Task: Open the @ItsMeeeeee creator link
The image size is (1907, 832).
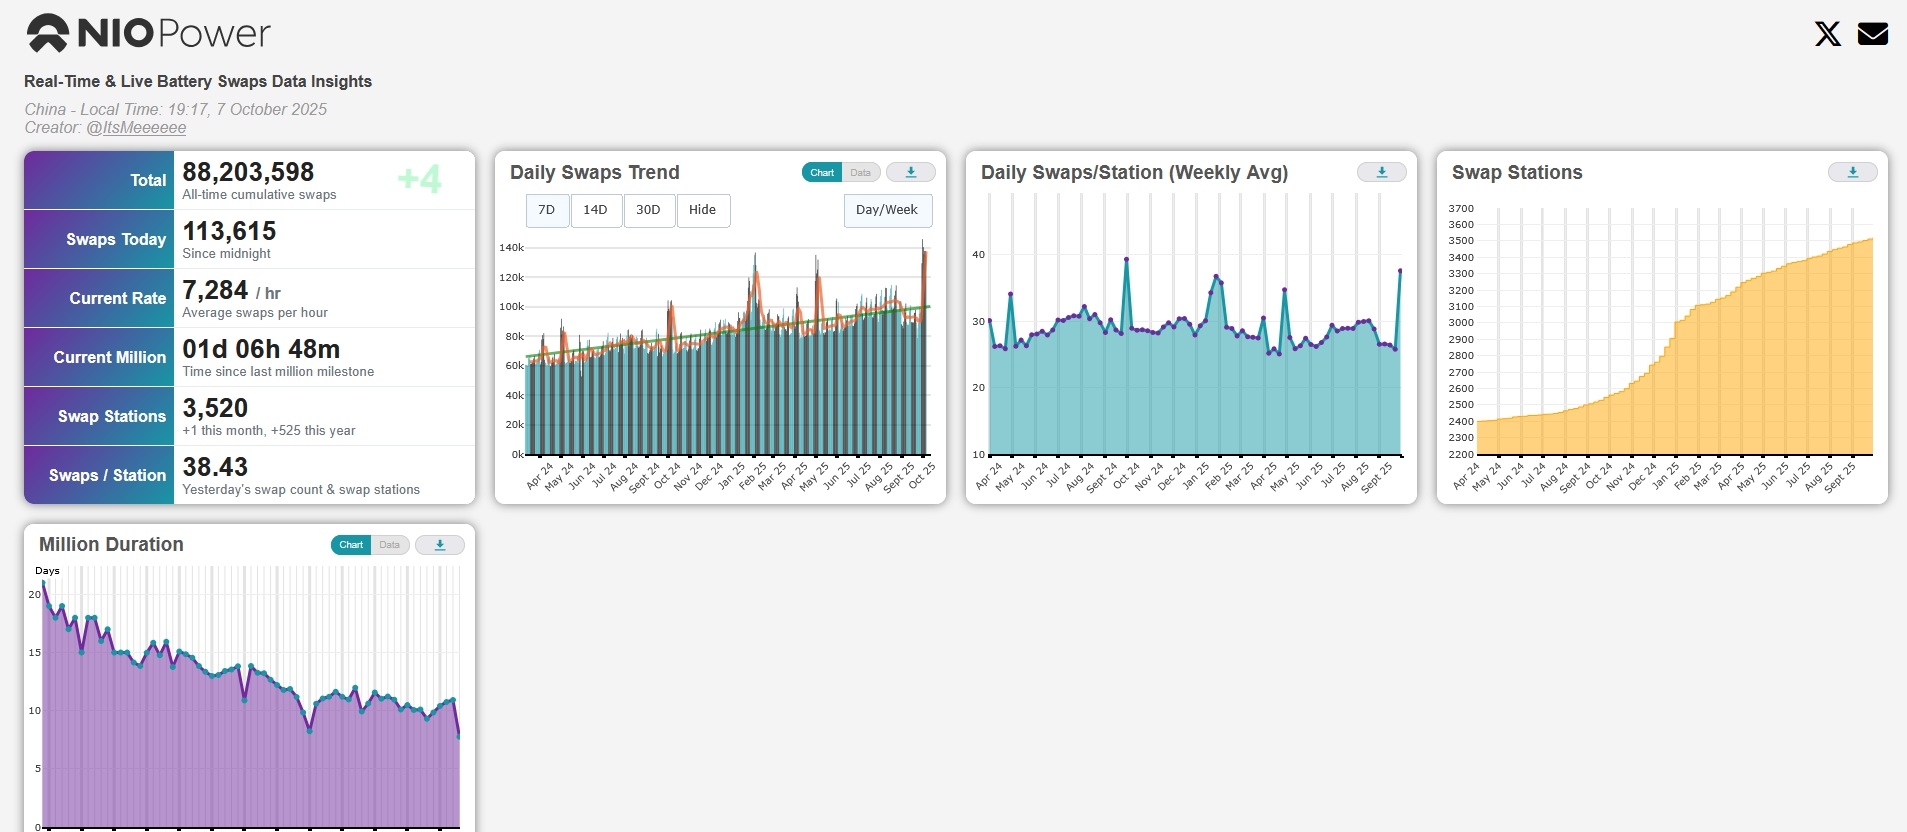Action: 136,128
